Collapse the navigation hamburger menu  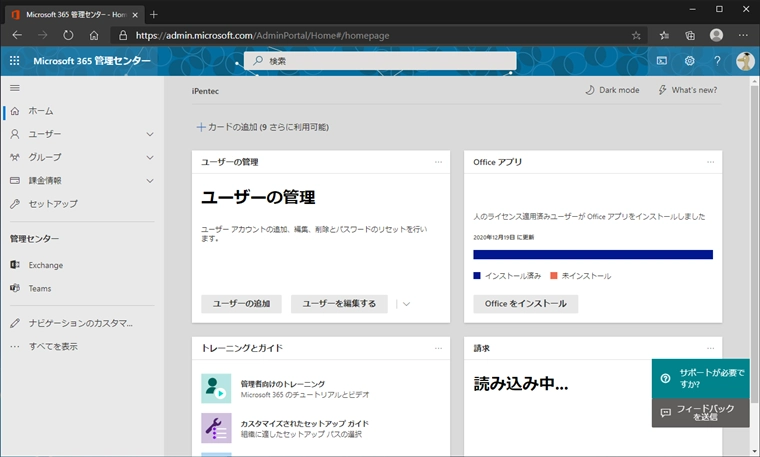15,88
